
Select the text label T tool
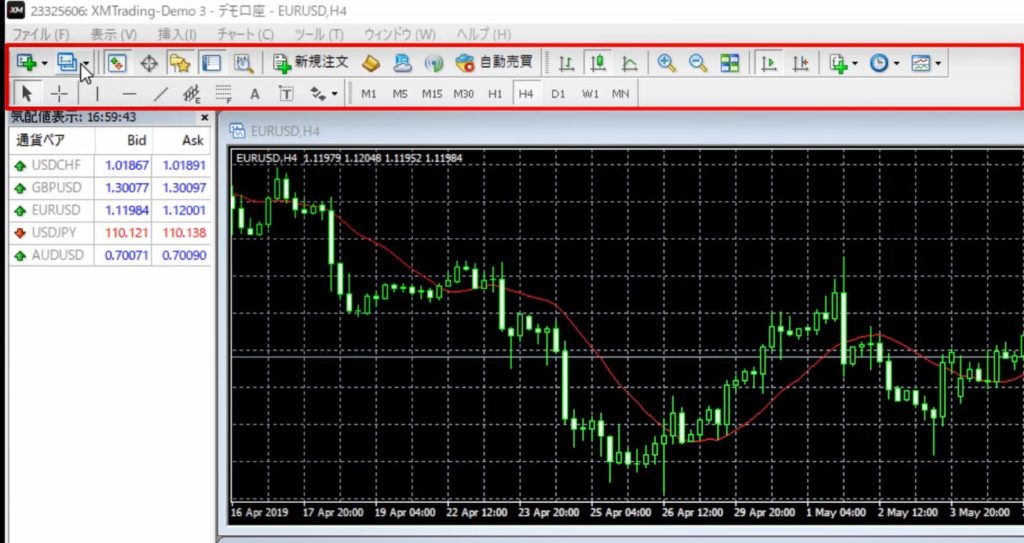tap(286, 94)
